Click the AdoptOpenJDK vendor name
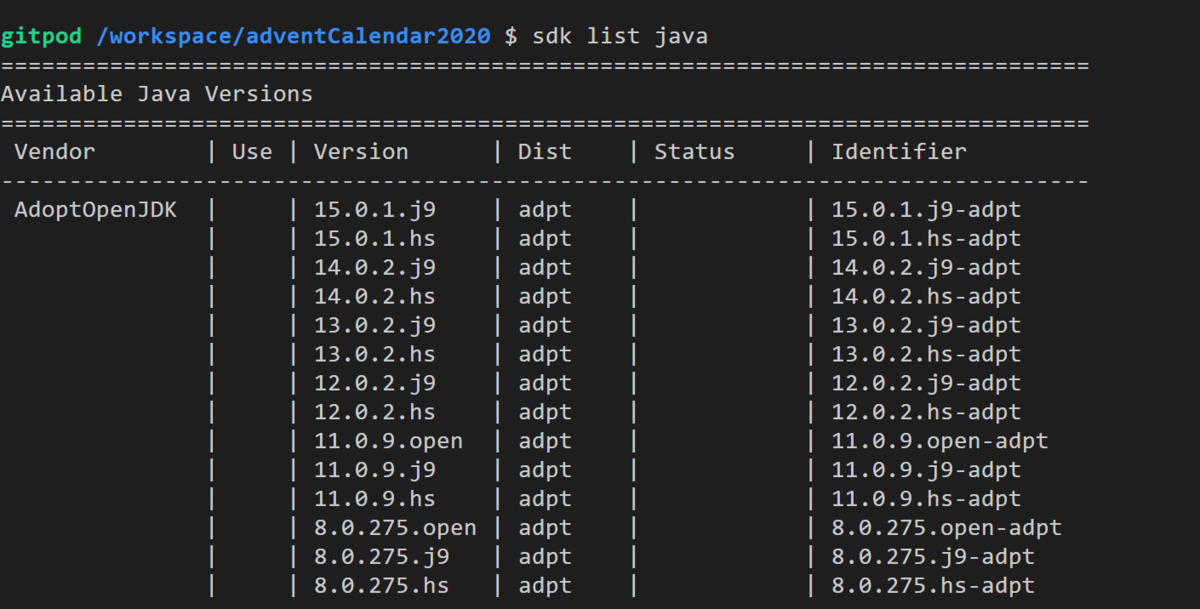Screen dimensions: 1200x609 (x=96, y=211)
